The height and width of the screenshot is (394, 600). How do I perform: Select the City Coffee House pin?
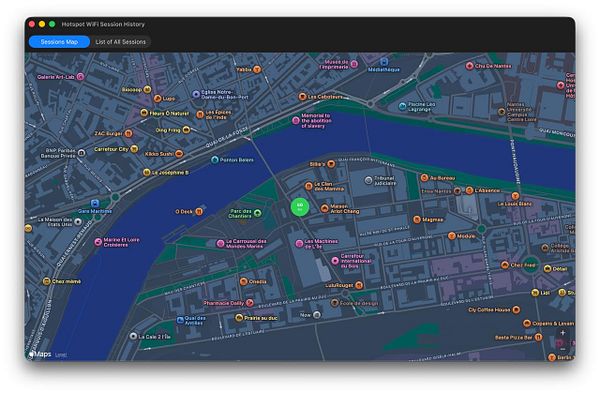516,309
